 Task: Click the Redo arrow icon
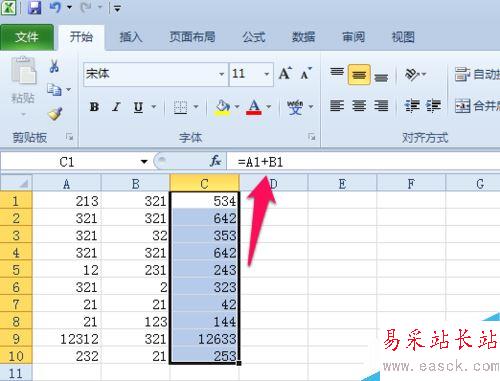(86, 7)
